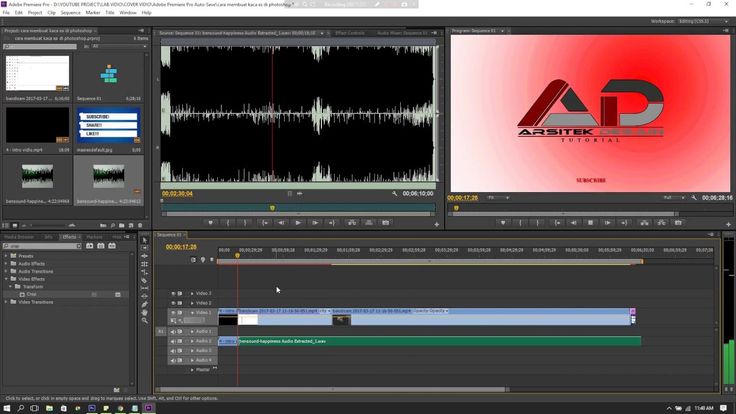Open the Sequence menu
The image size is (736, 414).
(x=70, y=13)
